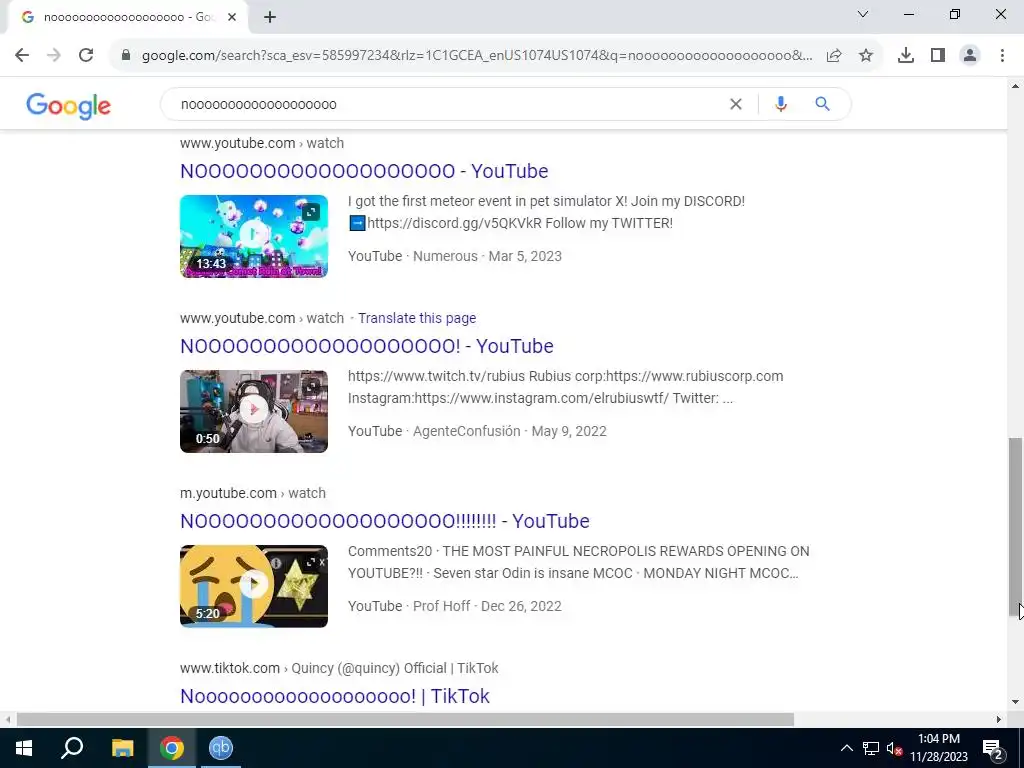Play the 13:43 pet simulator video thumbnail
The image size is (1024, 768).
coord(254,236)
